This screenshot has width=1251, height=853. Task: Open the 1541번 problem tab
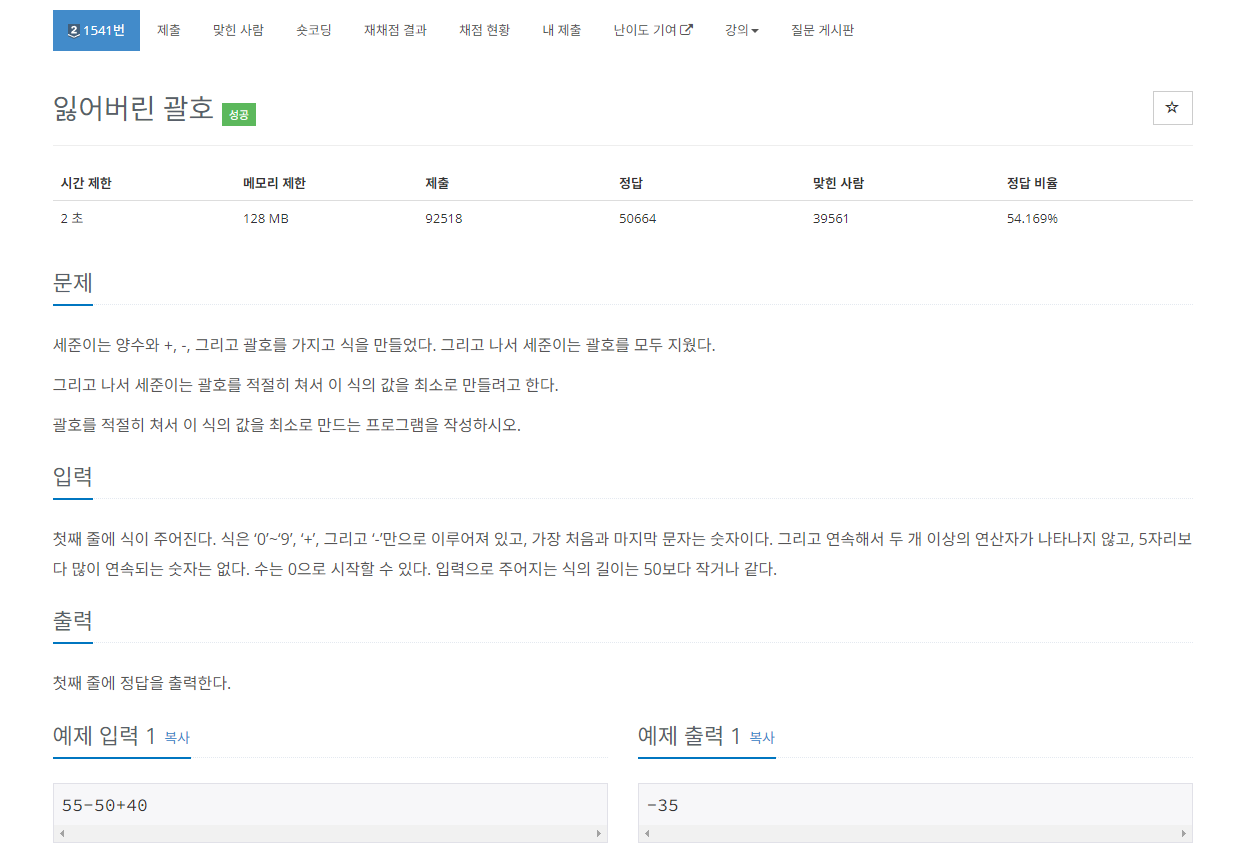point(96,30)
